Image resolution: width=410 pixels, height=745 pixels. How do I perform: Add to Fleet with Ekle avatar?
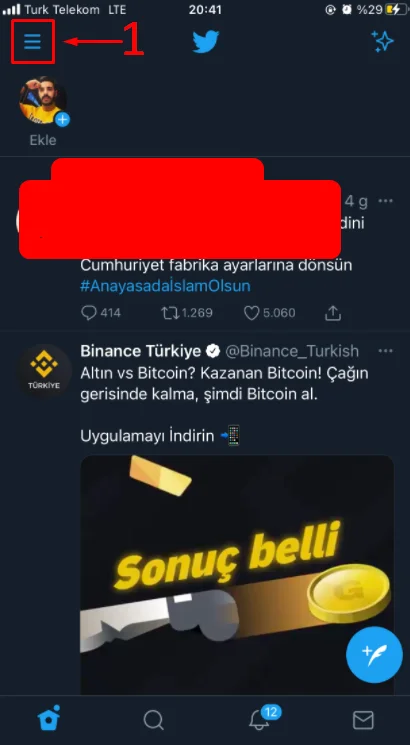[43, 101]
